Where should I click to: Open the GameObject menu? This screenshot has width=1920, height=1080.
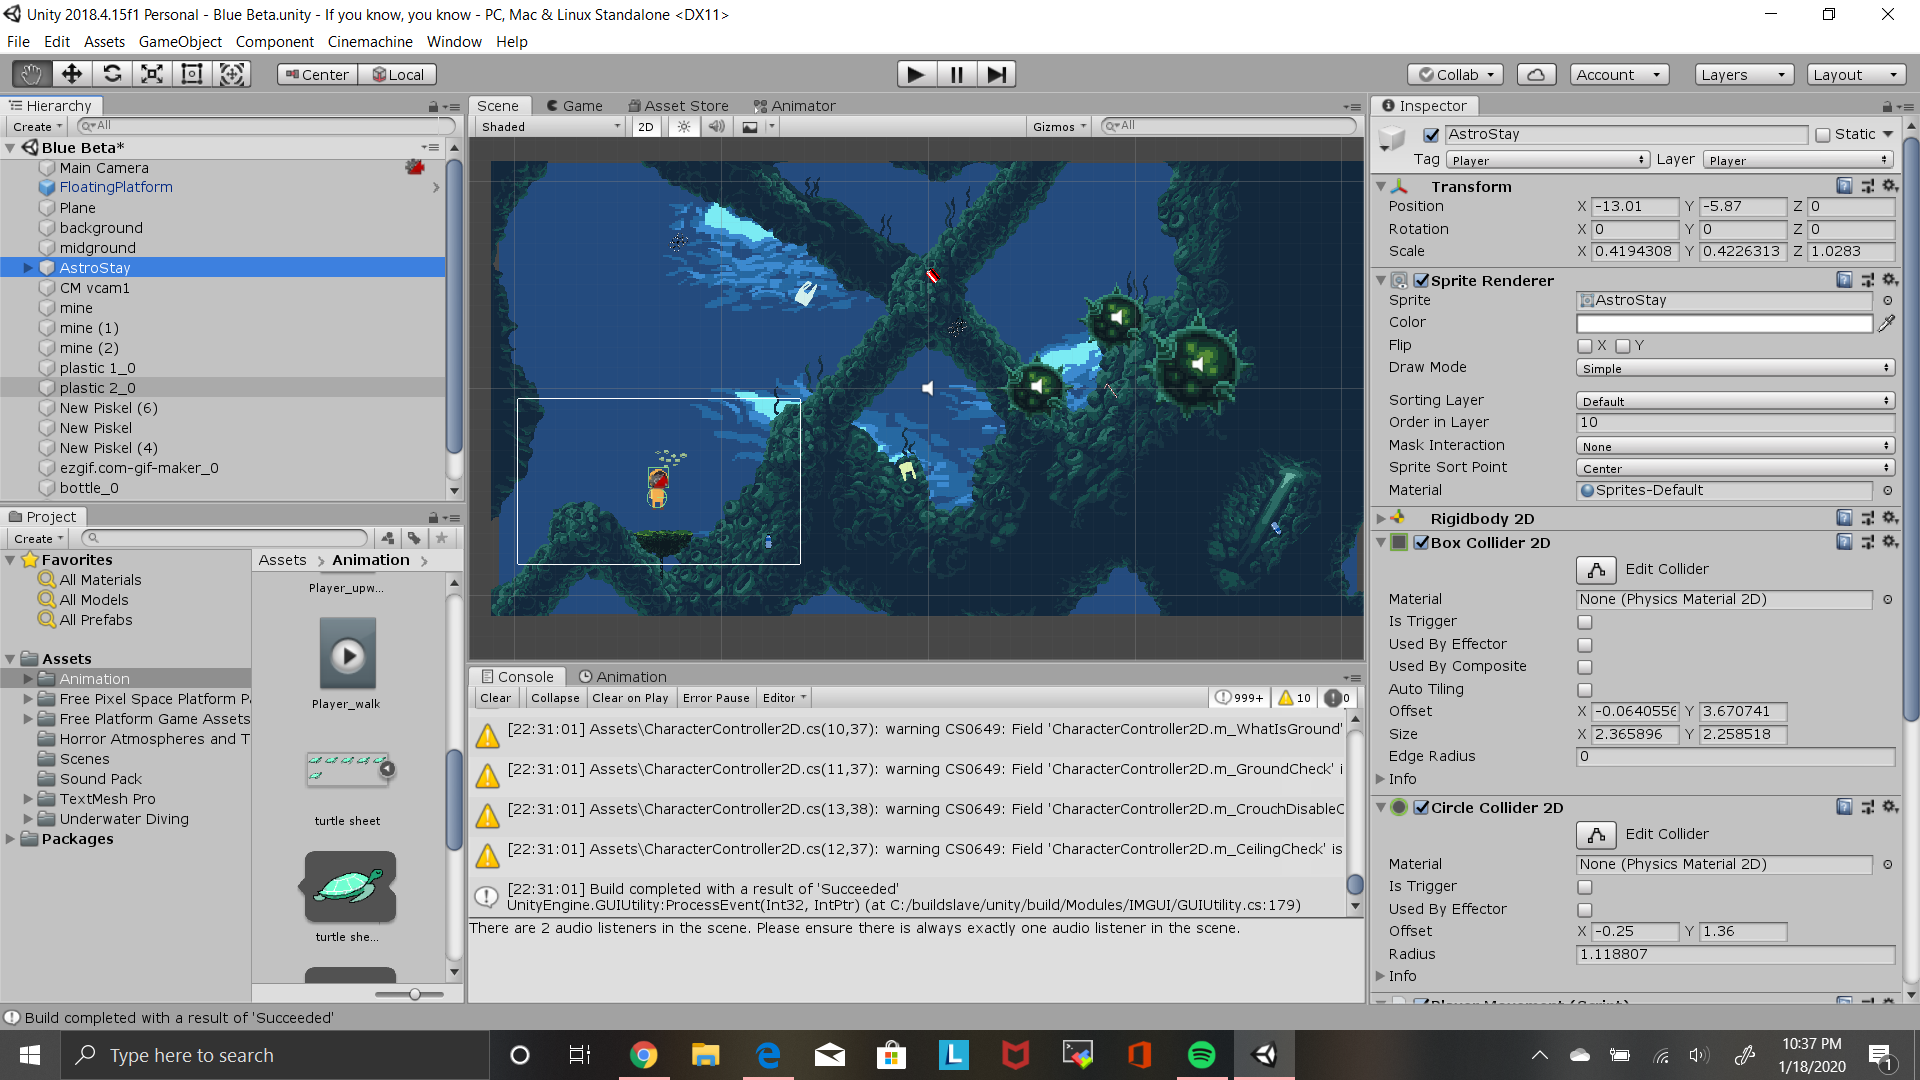180,42
